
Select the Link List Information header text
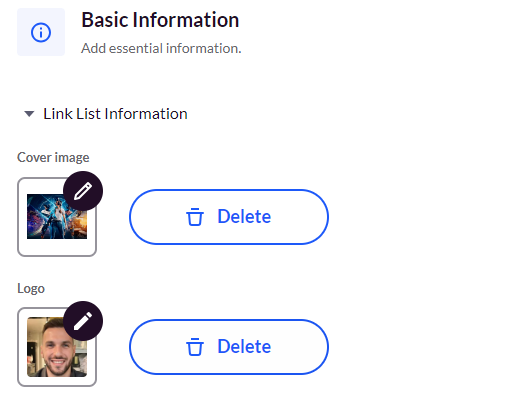[x=115, y=114]
